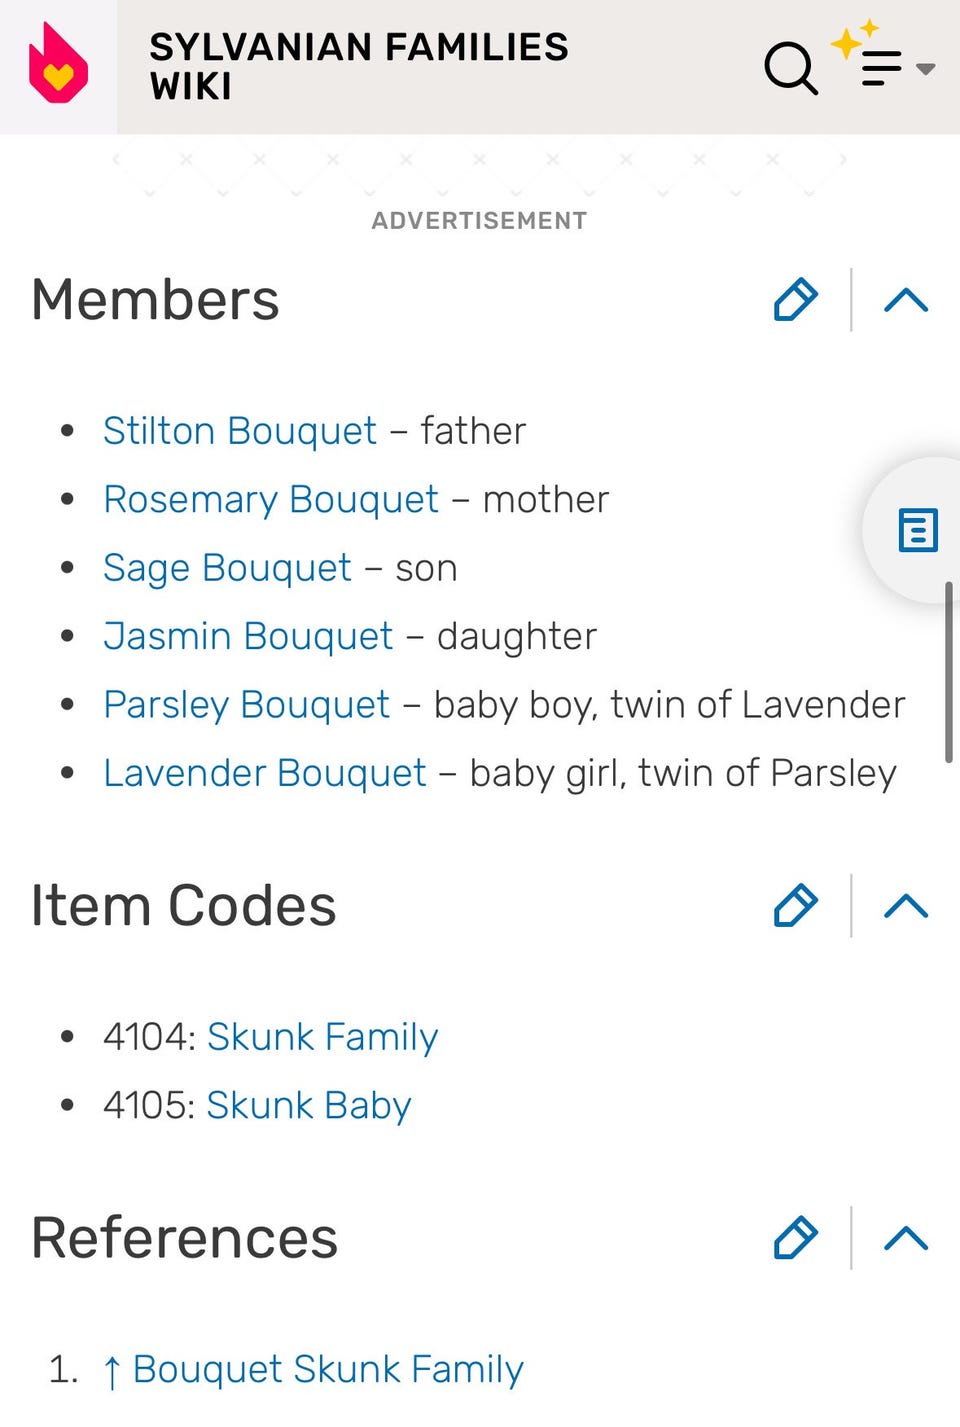960x1427 pixels.
Task: Open Lavender Bouquet link
Action: [x=265, y=773]
